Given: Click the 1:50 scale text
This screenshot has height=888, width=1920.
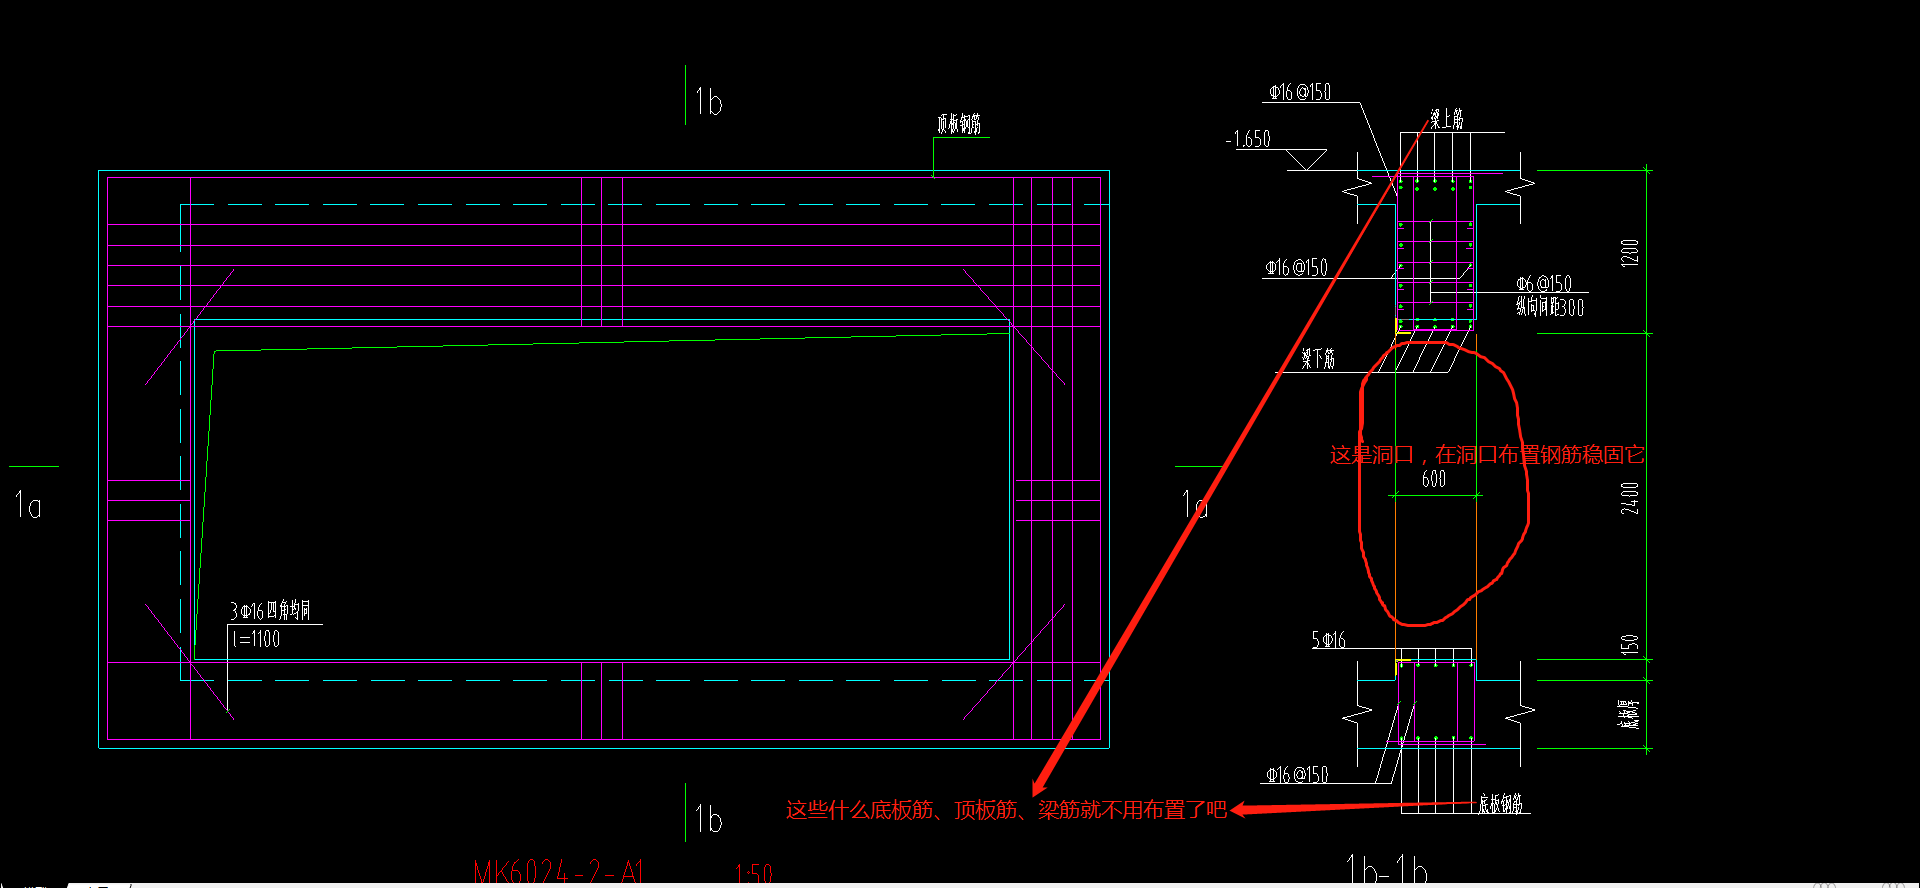Looking at the screenshot, I should [754, 874].
